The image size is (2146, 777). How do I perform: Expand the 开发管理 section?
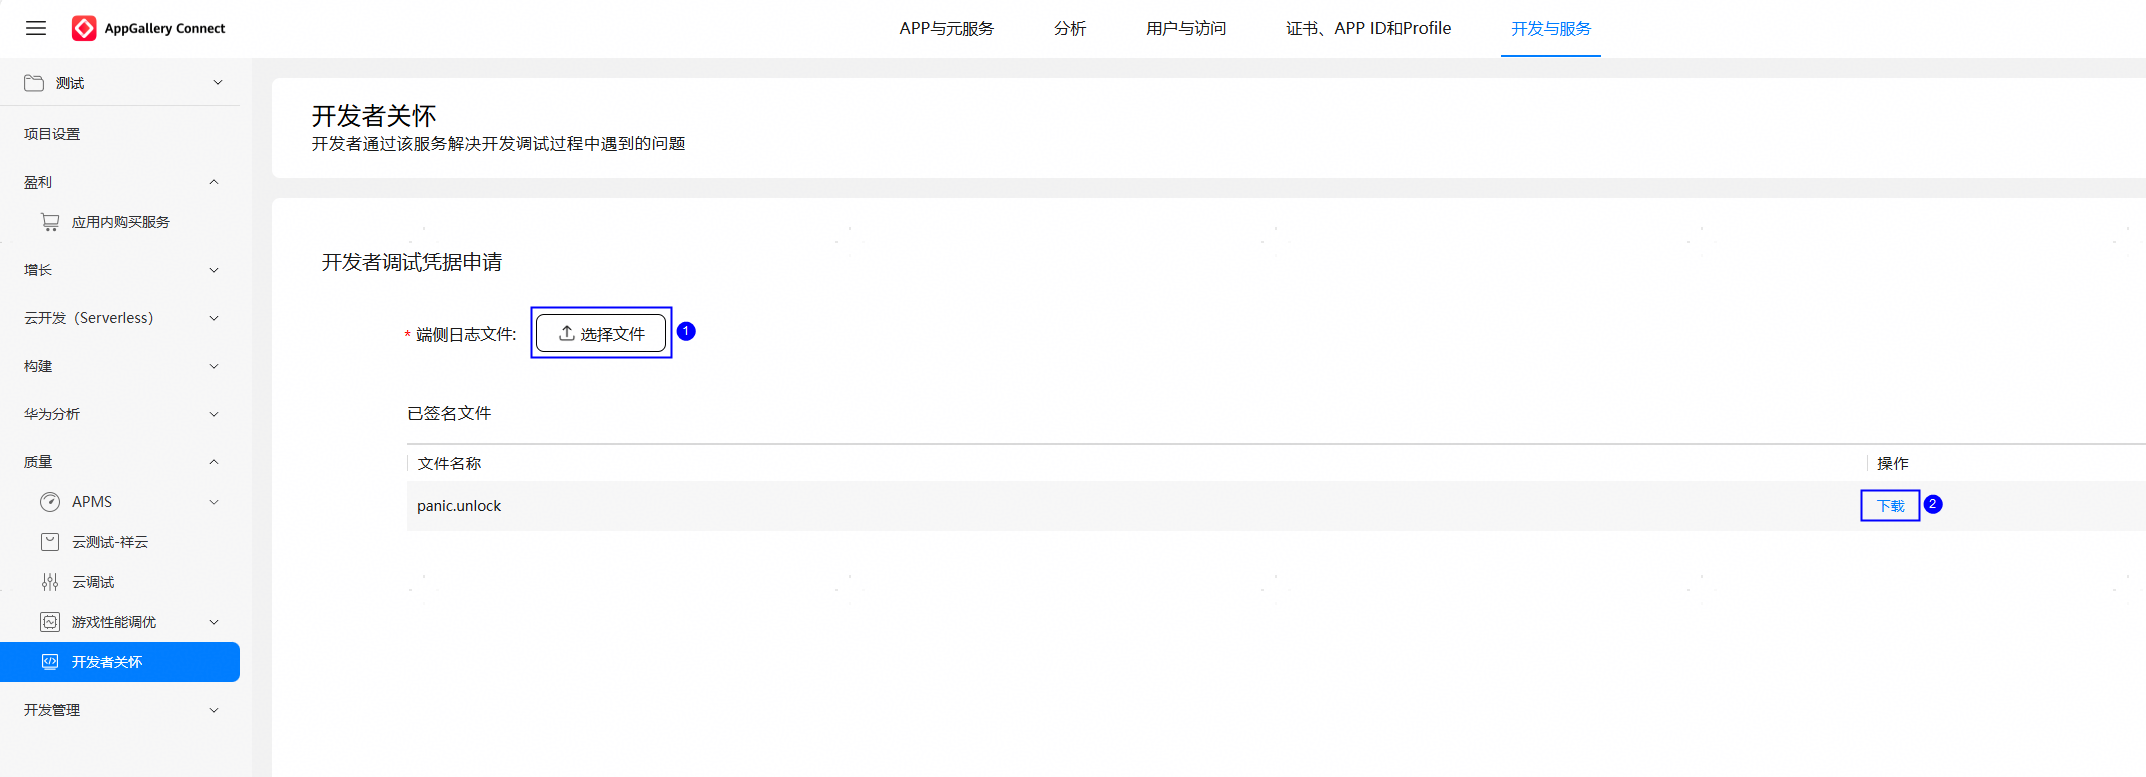pos(214,710)
